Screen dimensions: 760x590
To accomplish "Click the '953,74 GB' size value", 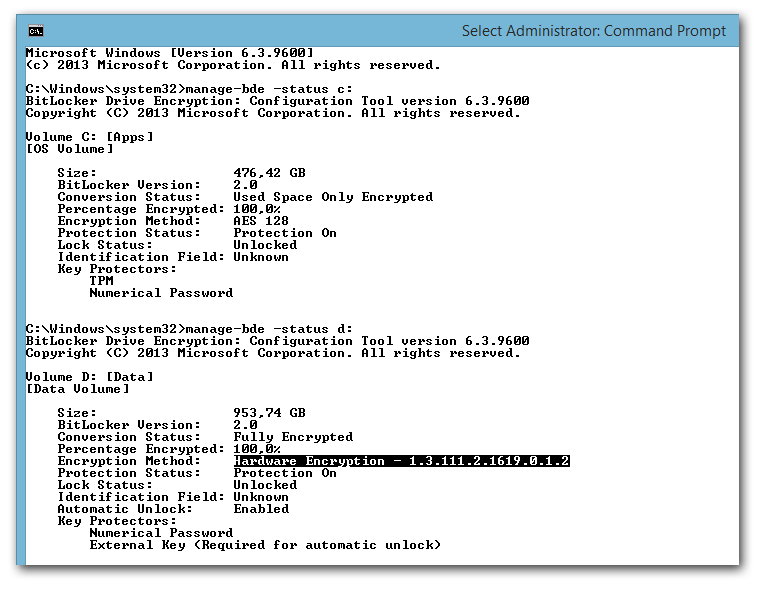I will tap(269, 413).
